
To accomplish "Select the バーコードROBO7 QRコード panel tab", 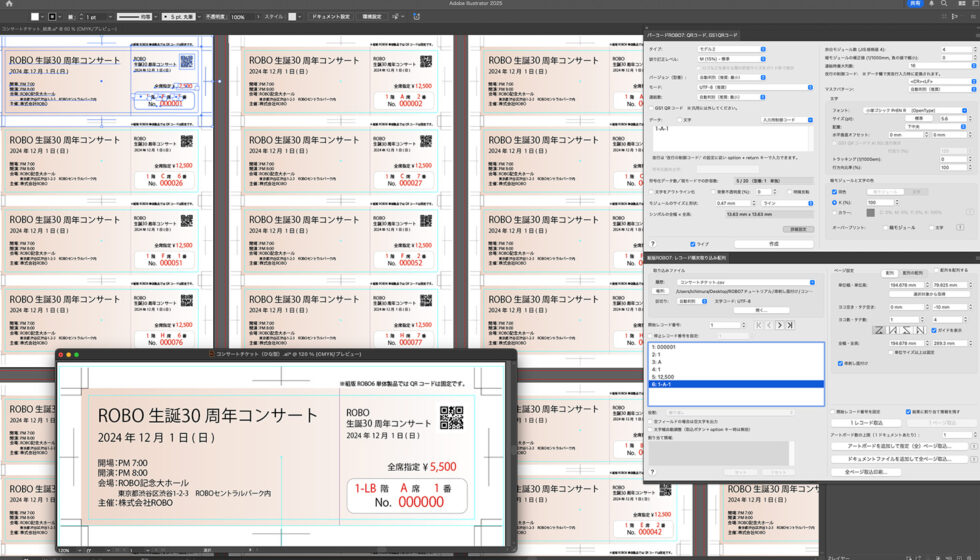I will (x=692, y=36).
